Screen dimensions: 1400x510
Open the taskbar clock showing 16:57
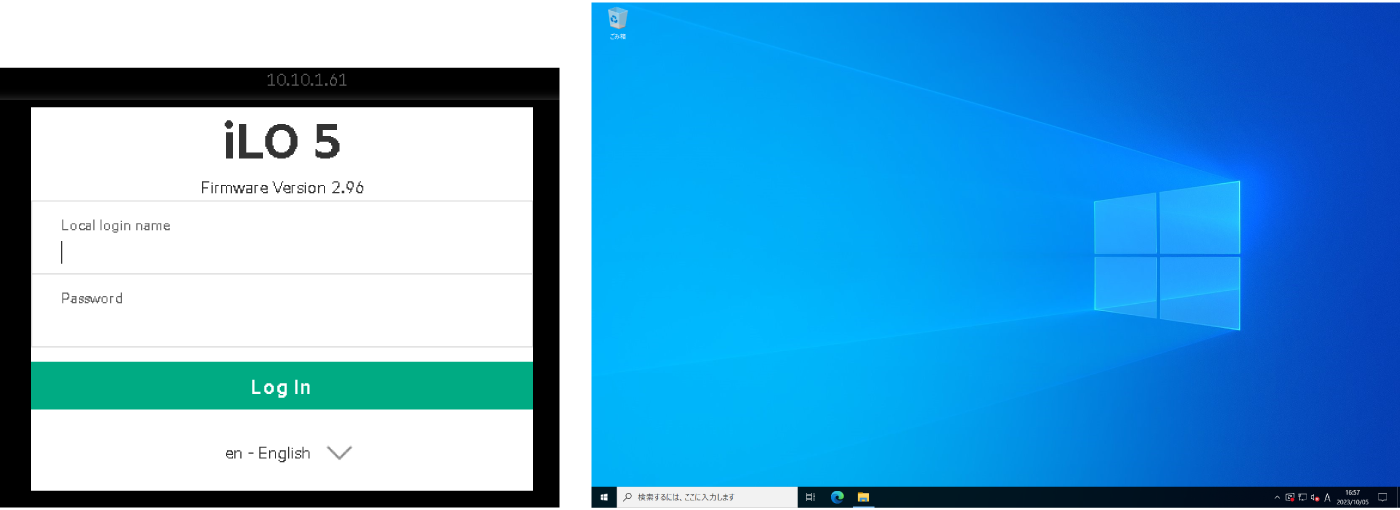[1352, 497]
